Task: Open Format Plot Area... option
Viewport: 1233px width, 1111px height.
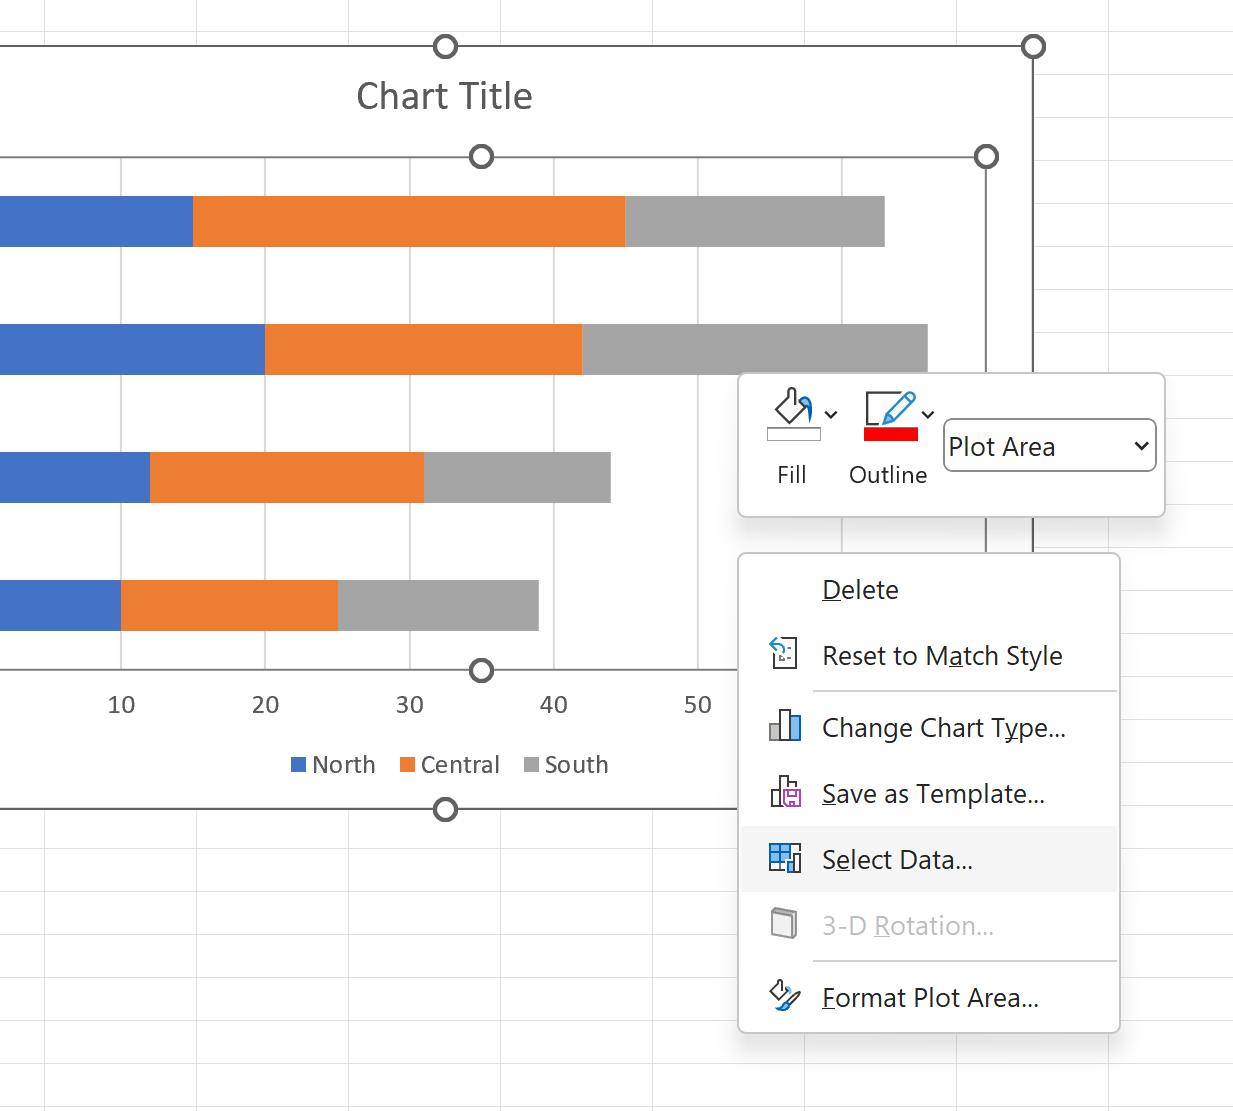Action: pyautogui.click(x=929, y=997)
